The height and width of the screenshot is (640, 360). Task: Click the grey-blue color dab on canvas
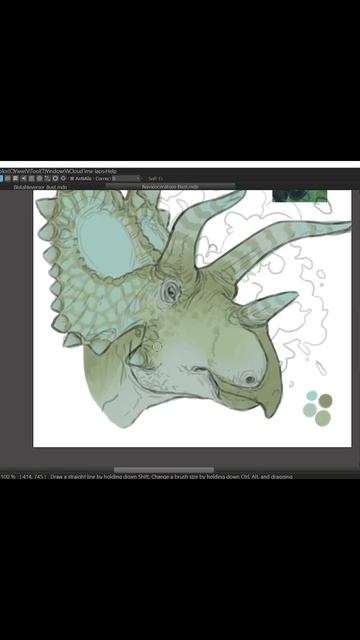[310, 409]
